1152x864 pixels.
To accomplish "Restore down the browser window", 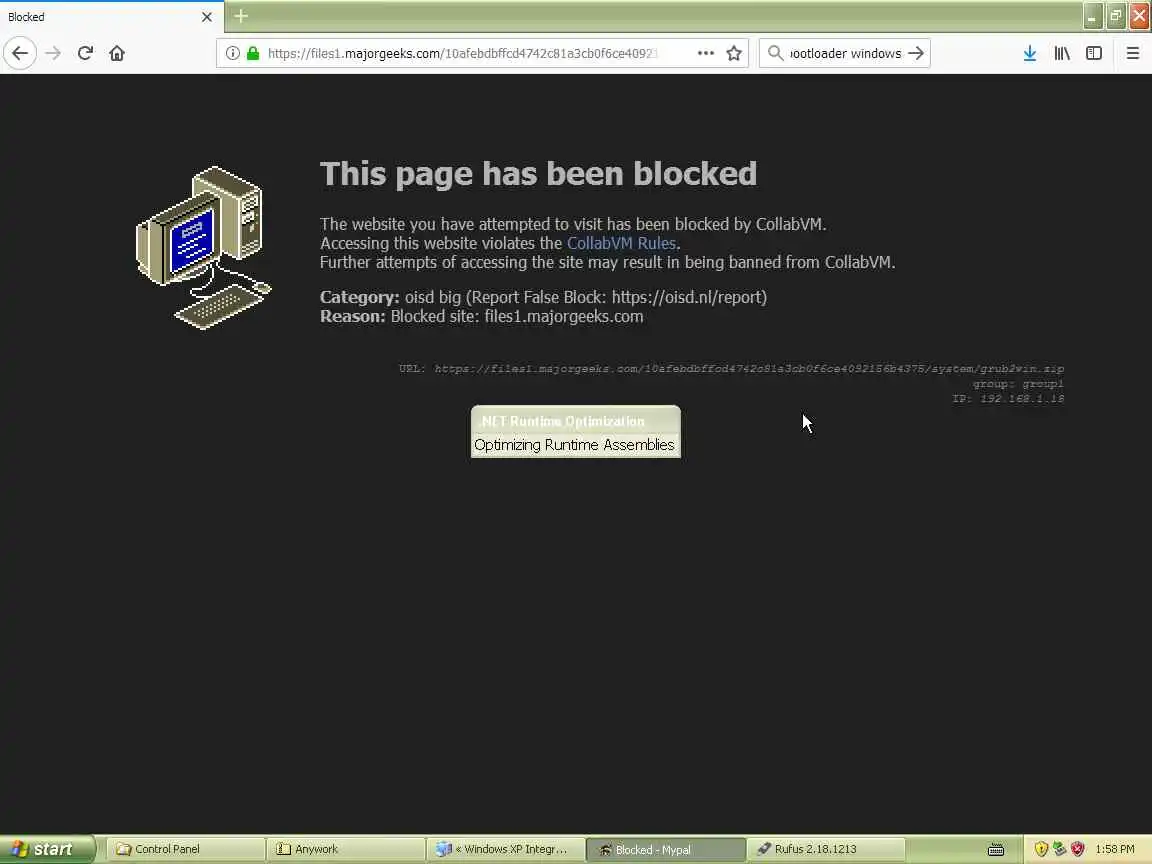I will (x=1116, y=16).
